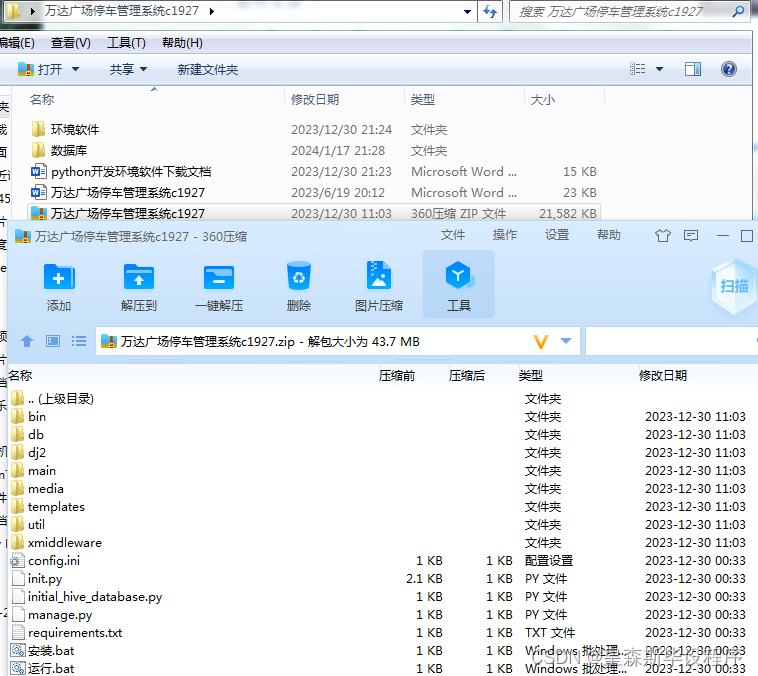Select the 安装.bat file icon
The height and width of the screenshot is (676, 758).
tap(18, 650)
